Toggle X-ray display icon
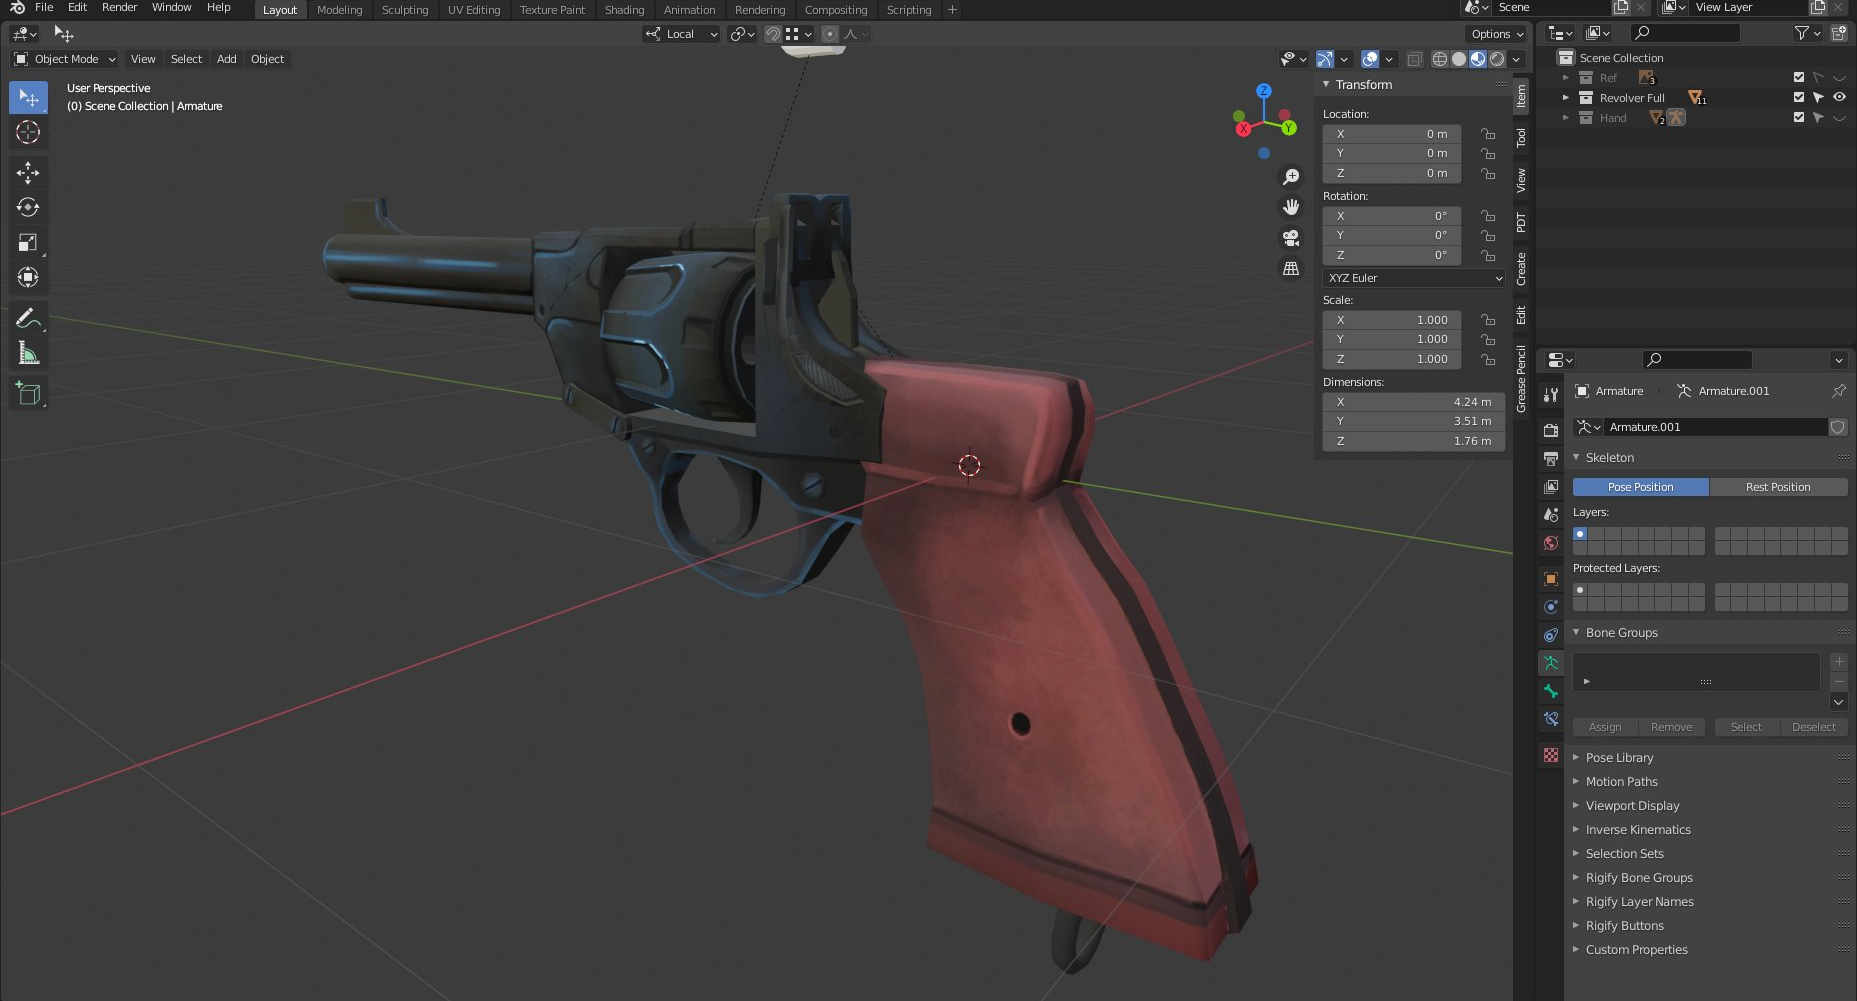Screen dimensions: 1857x1001 1414,59
